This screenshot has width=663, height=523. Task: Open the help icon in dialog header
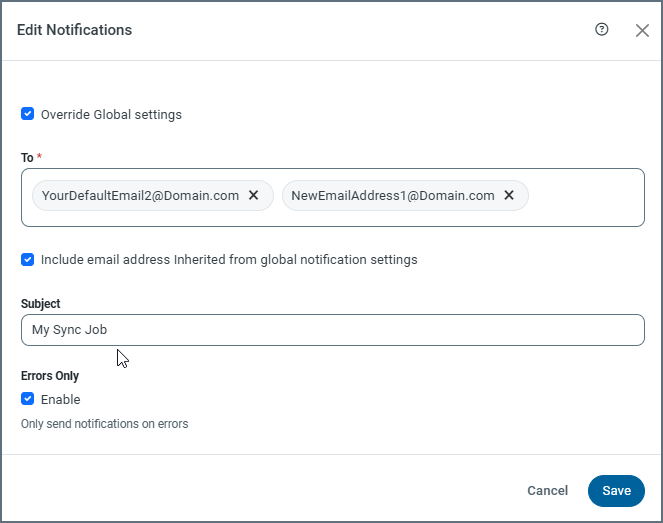[602, 30]
